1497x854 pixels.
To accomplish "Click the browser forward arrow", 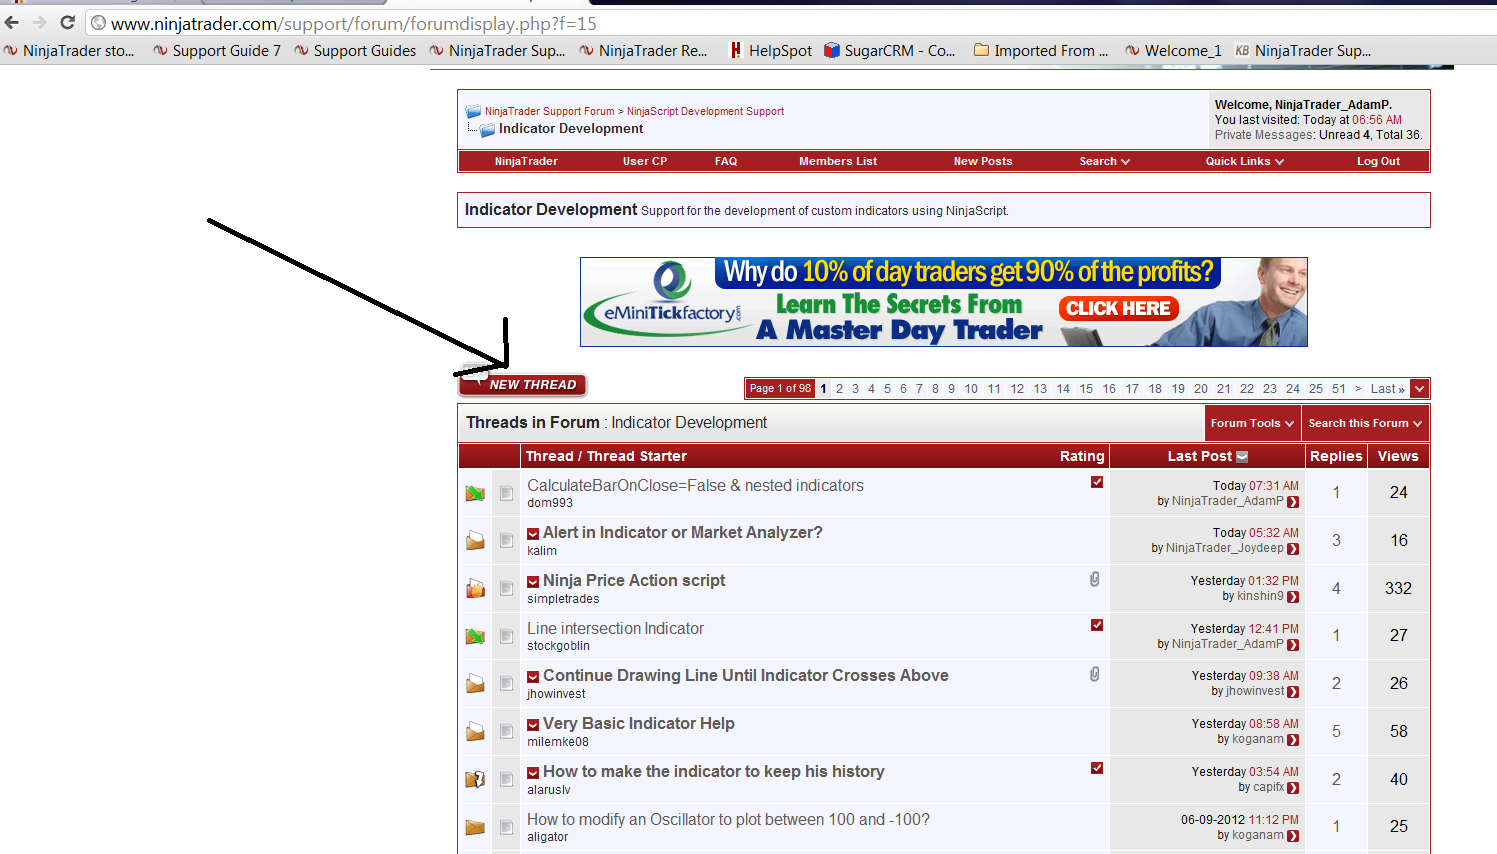I will coord(40,22).
